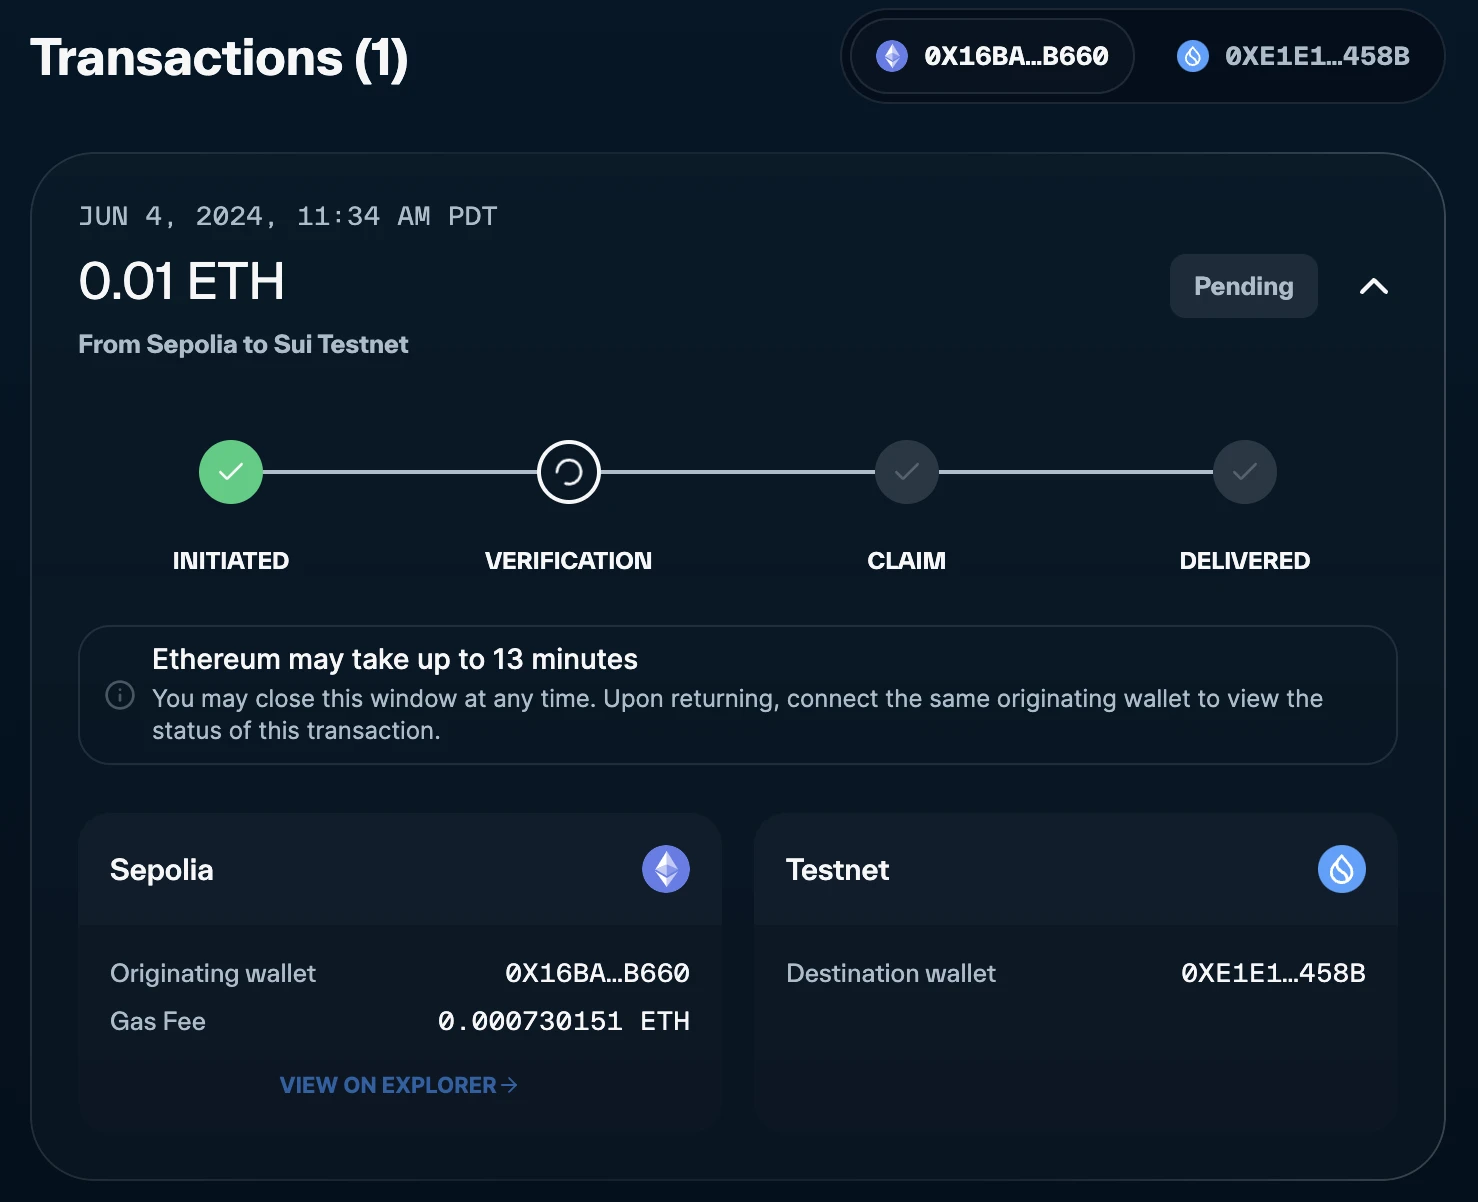The height and width of the screenshot is (1202, 1478).
Task: Select the connected 0X16BA…B660 wallet chip
Action: (x=989, y=56)
